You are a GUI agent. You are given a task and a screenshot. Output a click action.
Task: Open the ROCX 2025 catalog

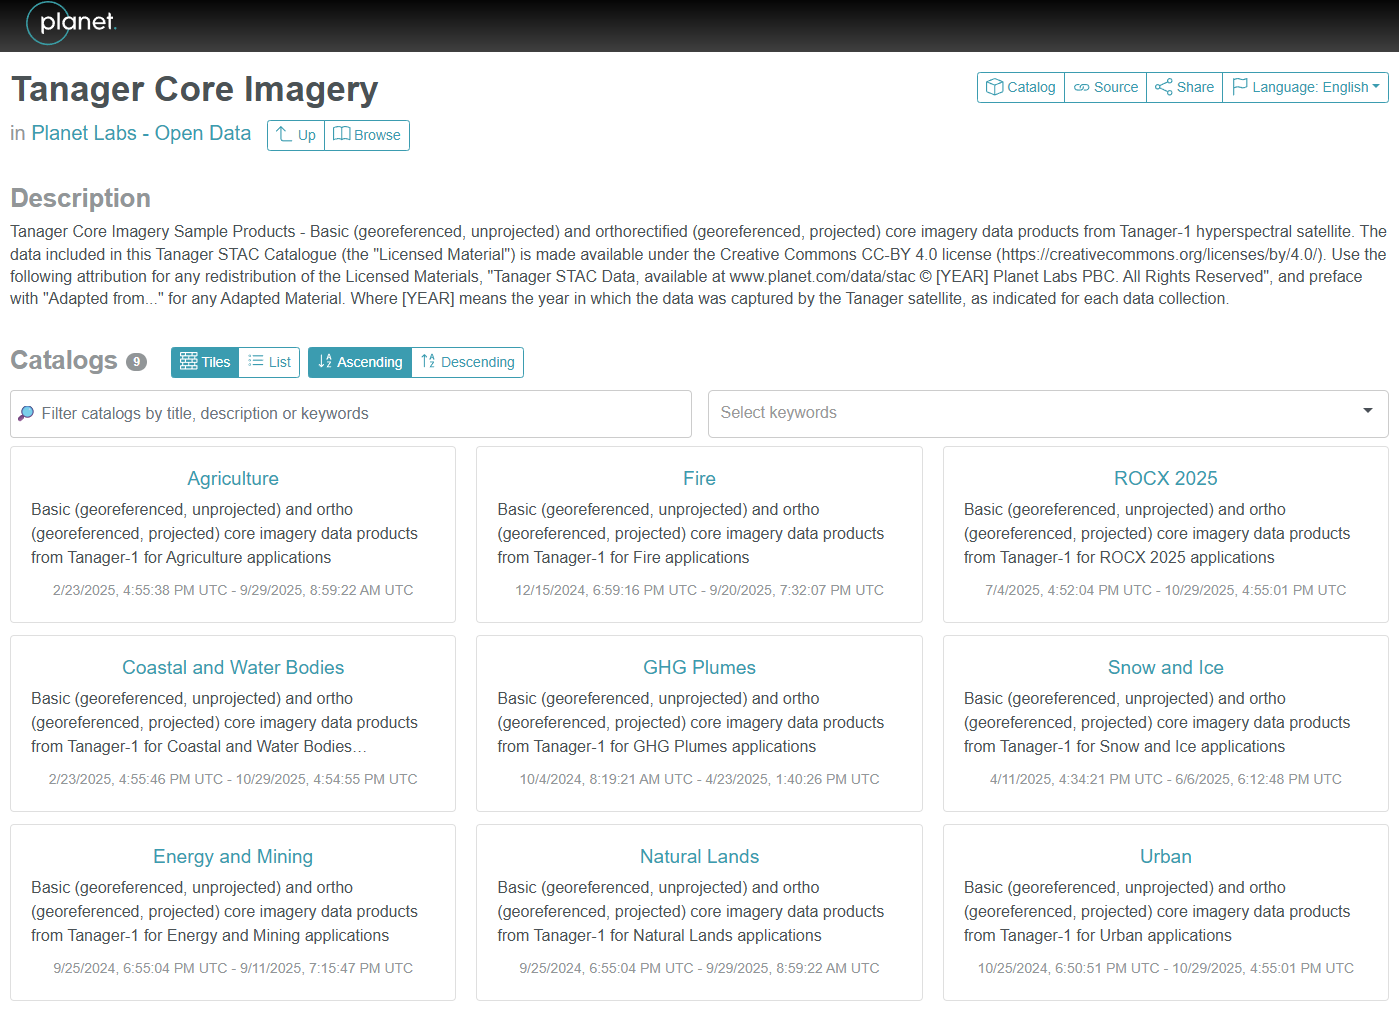coord(1166,479)
